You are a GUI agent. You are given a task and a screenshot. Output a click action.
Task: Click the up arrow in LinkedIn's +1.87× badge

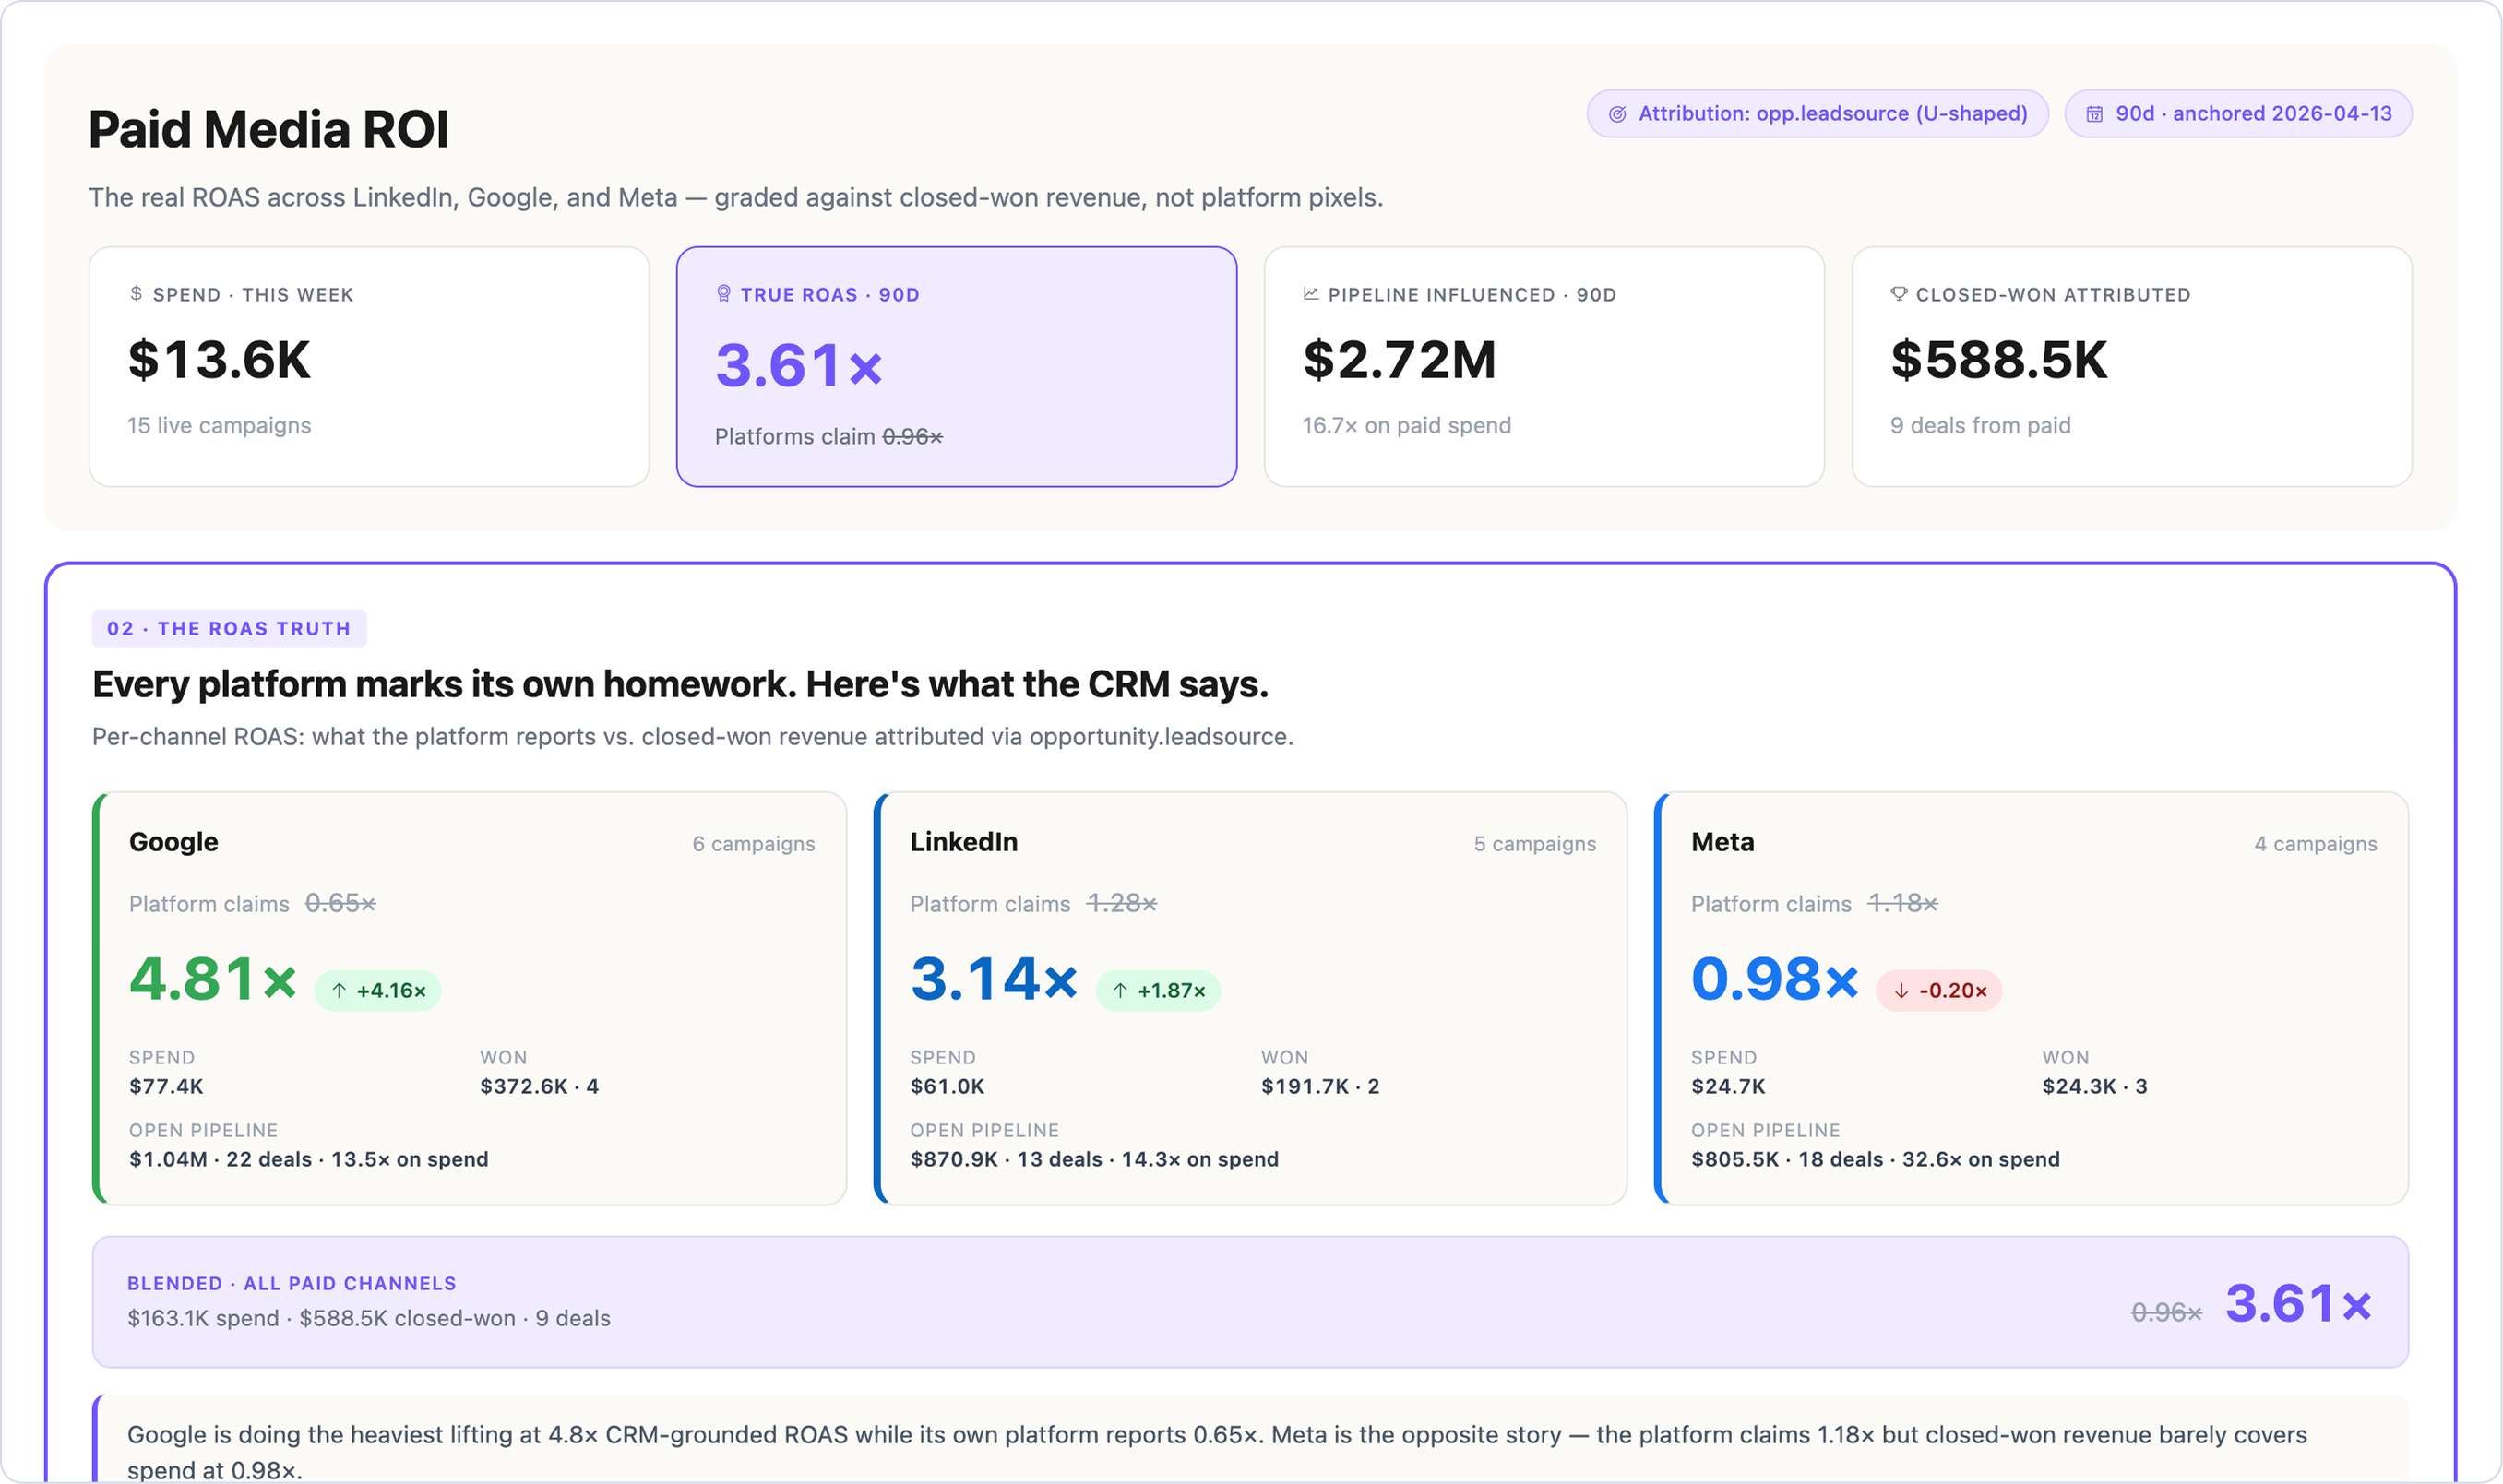(x=1120, y=990)
